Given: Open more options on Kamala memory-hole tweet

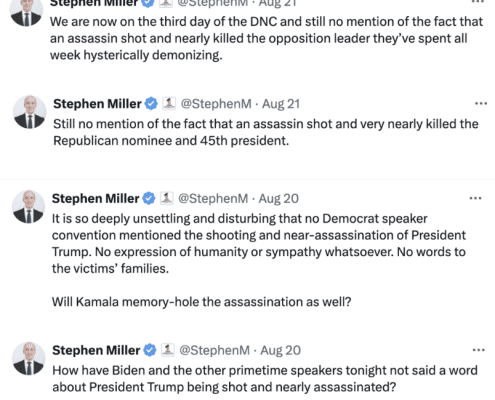Looking at the screenshot, I should [x=475, y=198].
